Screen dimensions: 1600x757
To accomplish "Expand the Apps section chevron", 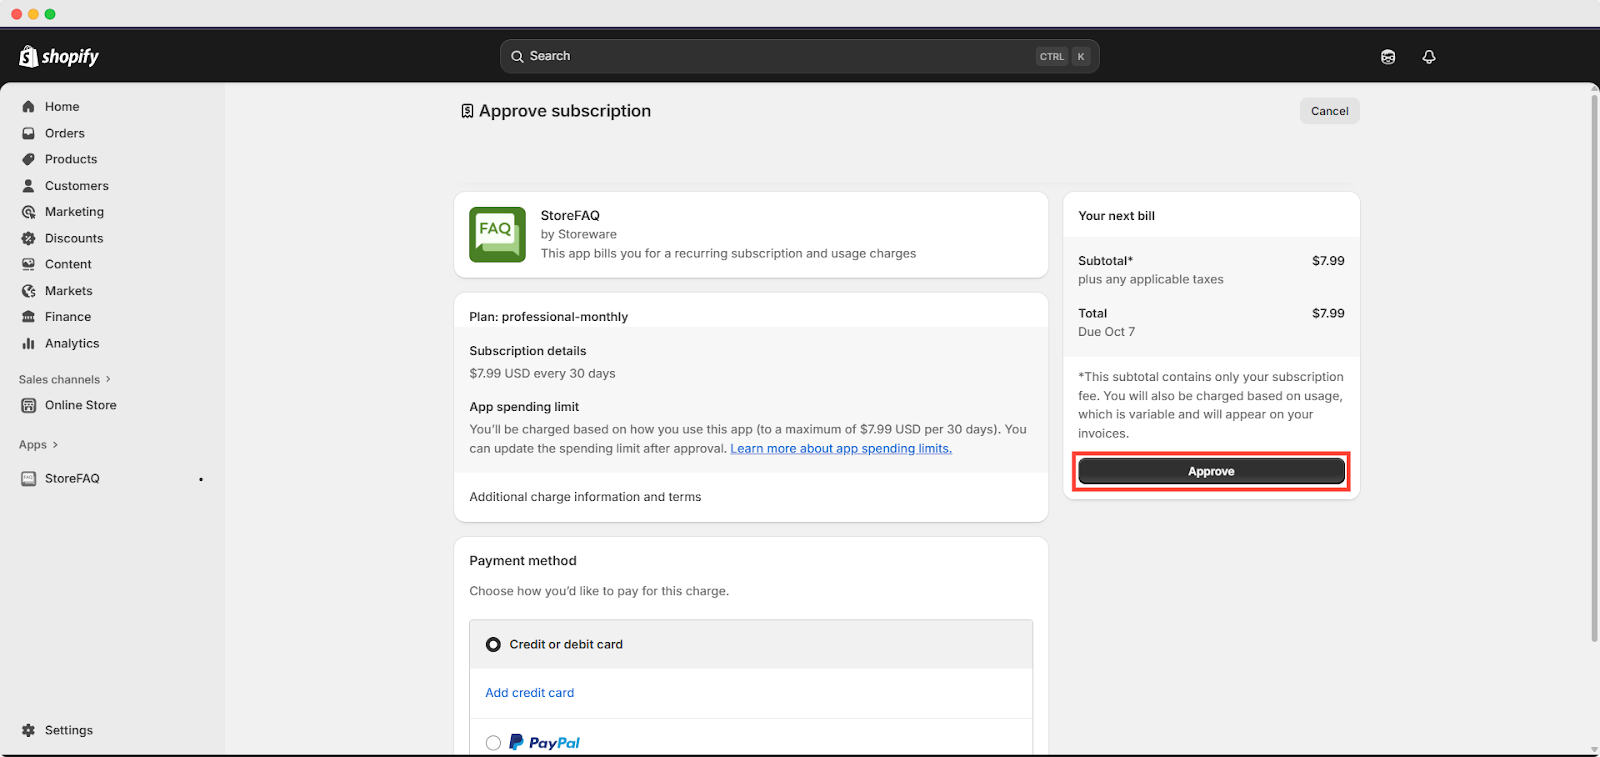I will (x=55, y=445).
